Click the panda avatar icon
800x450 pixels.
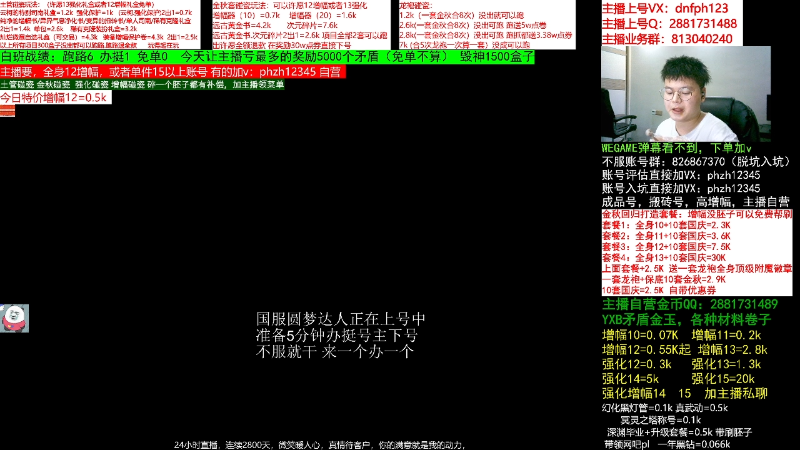14,318
